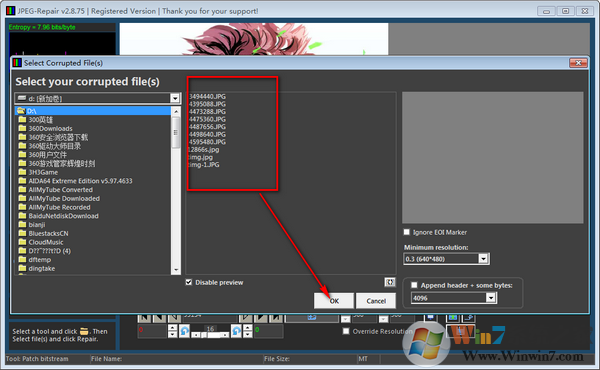Select the dingtake folder
Screen dimensions: 600x370
click(x=42, y=269)
